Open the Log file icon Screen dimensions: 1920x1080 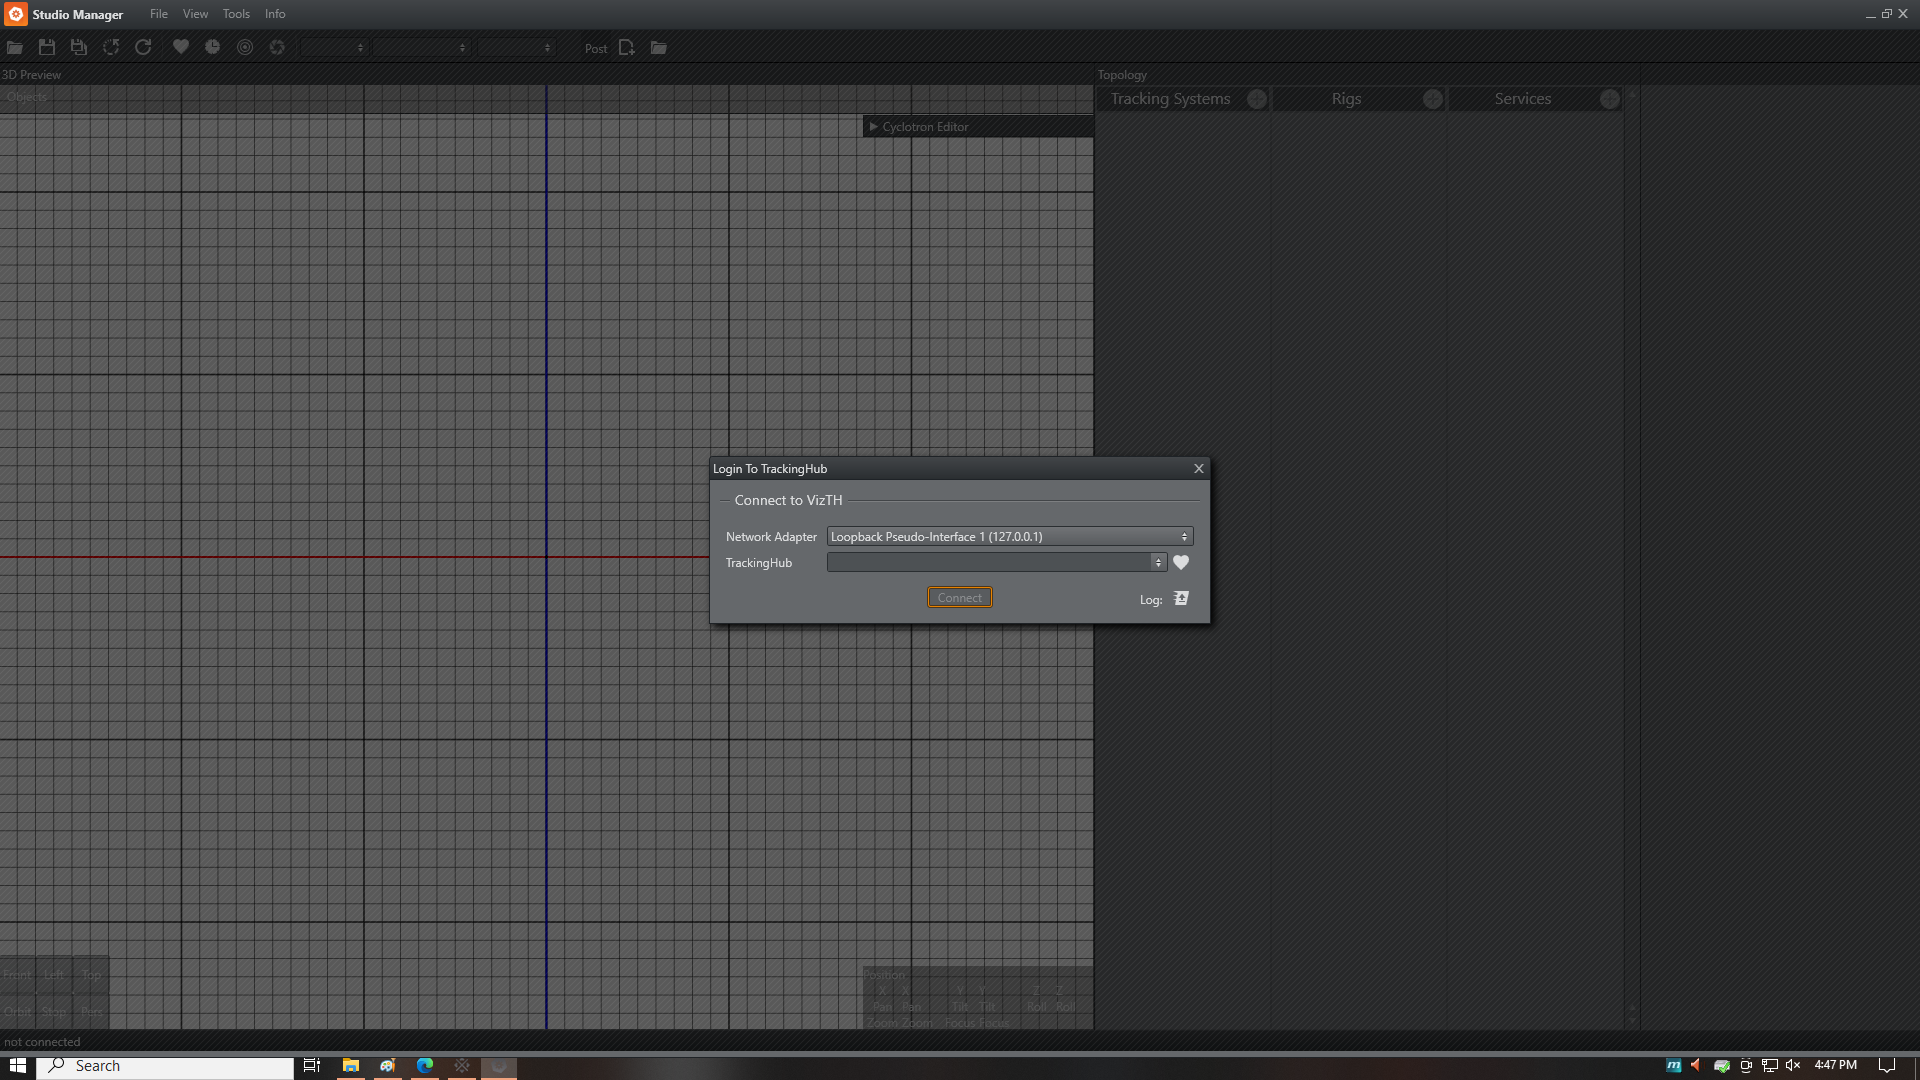1181,598
